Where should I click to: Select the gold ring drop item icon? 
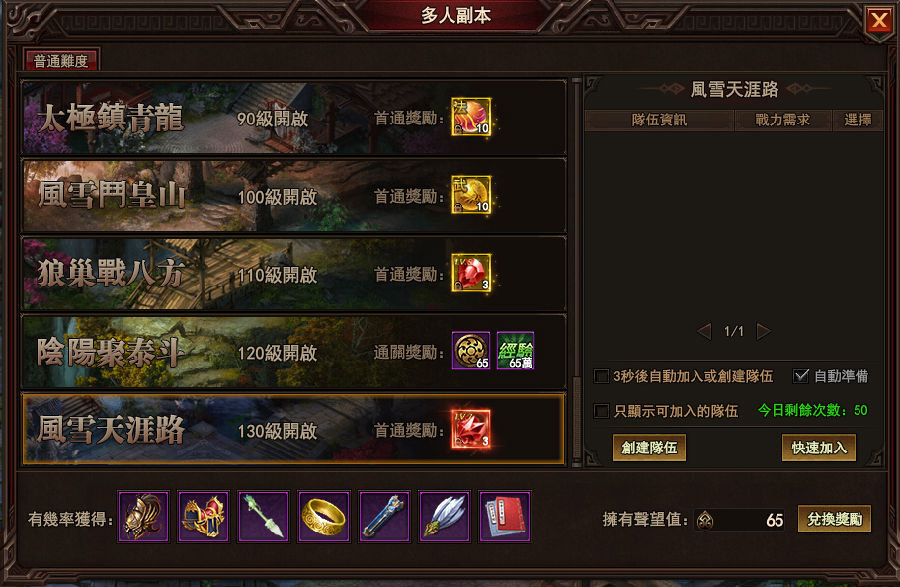(324, 516)
